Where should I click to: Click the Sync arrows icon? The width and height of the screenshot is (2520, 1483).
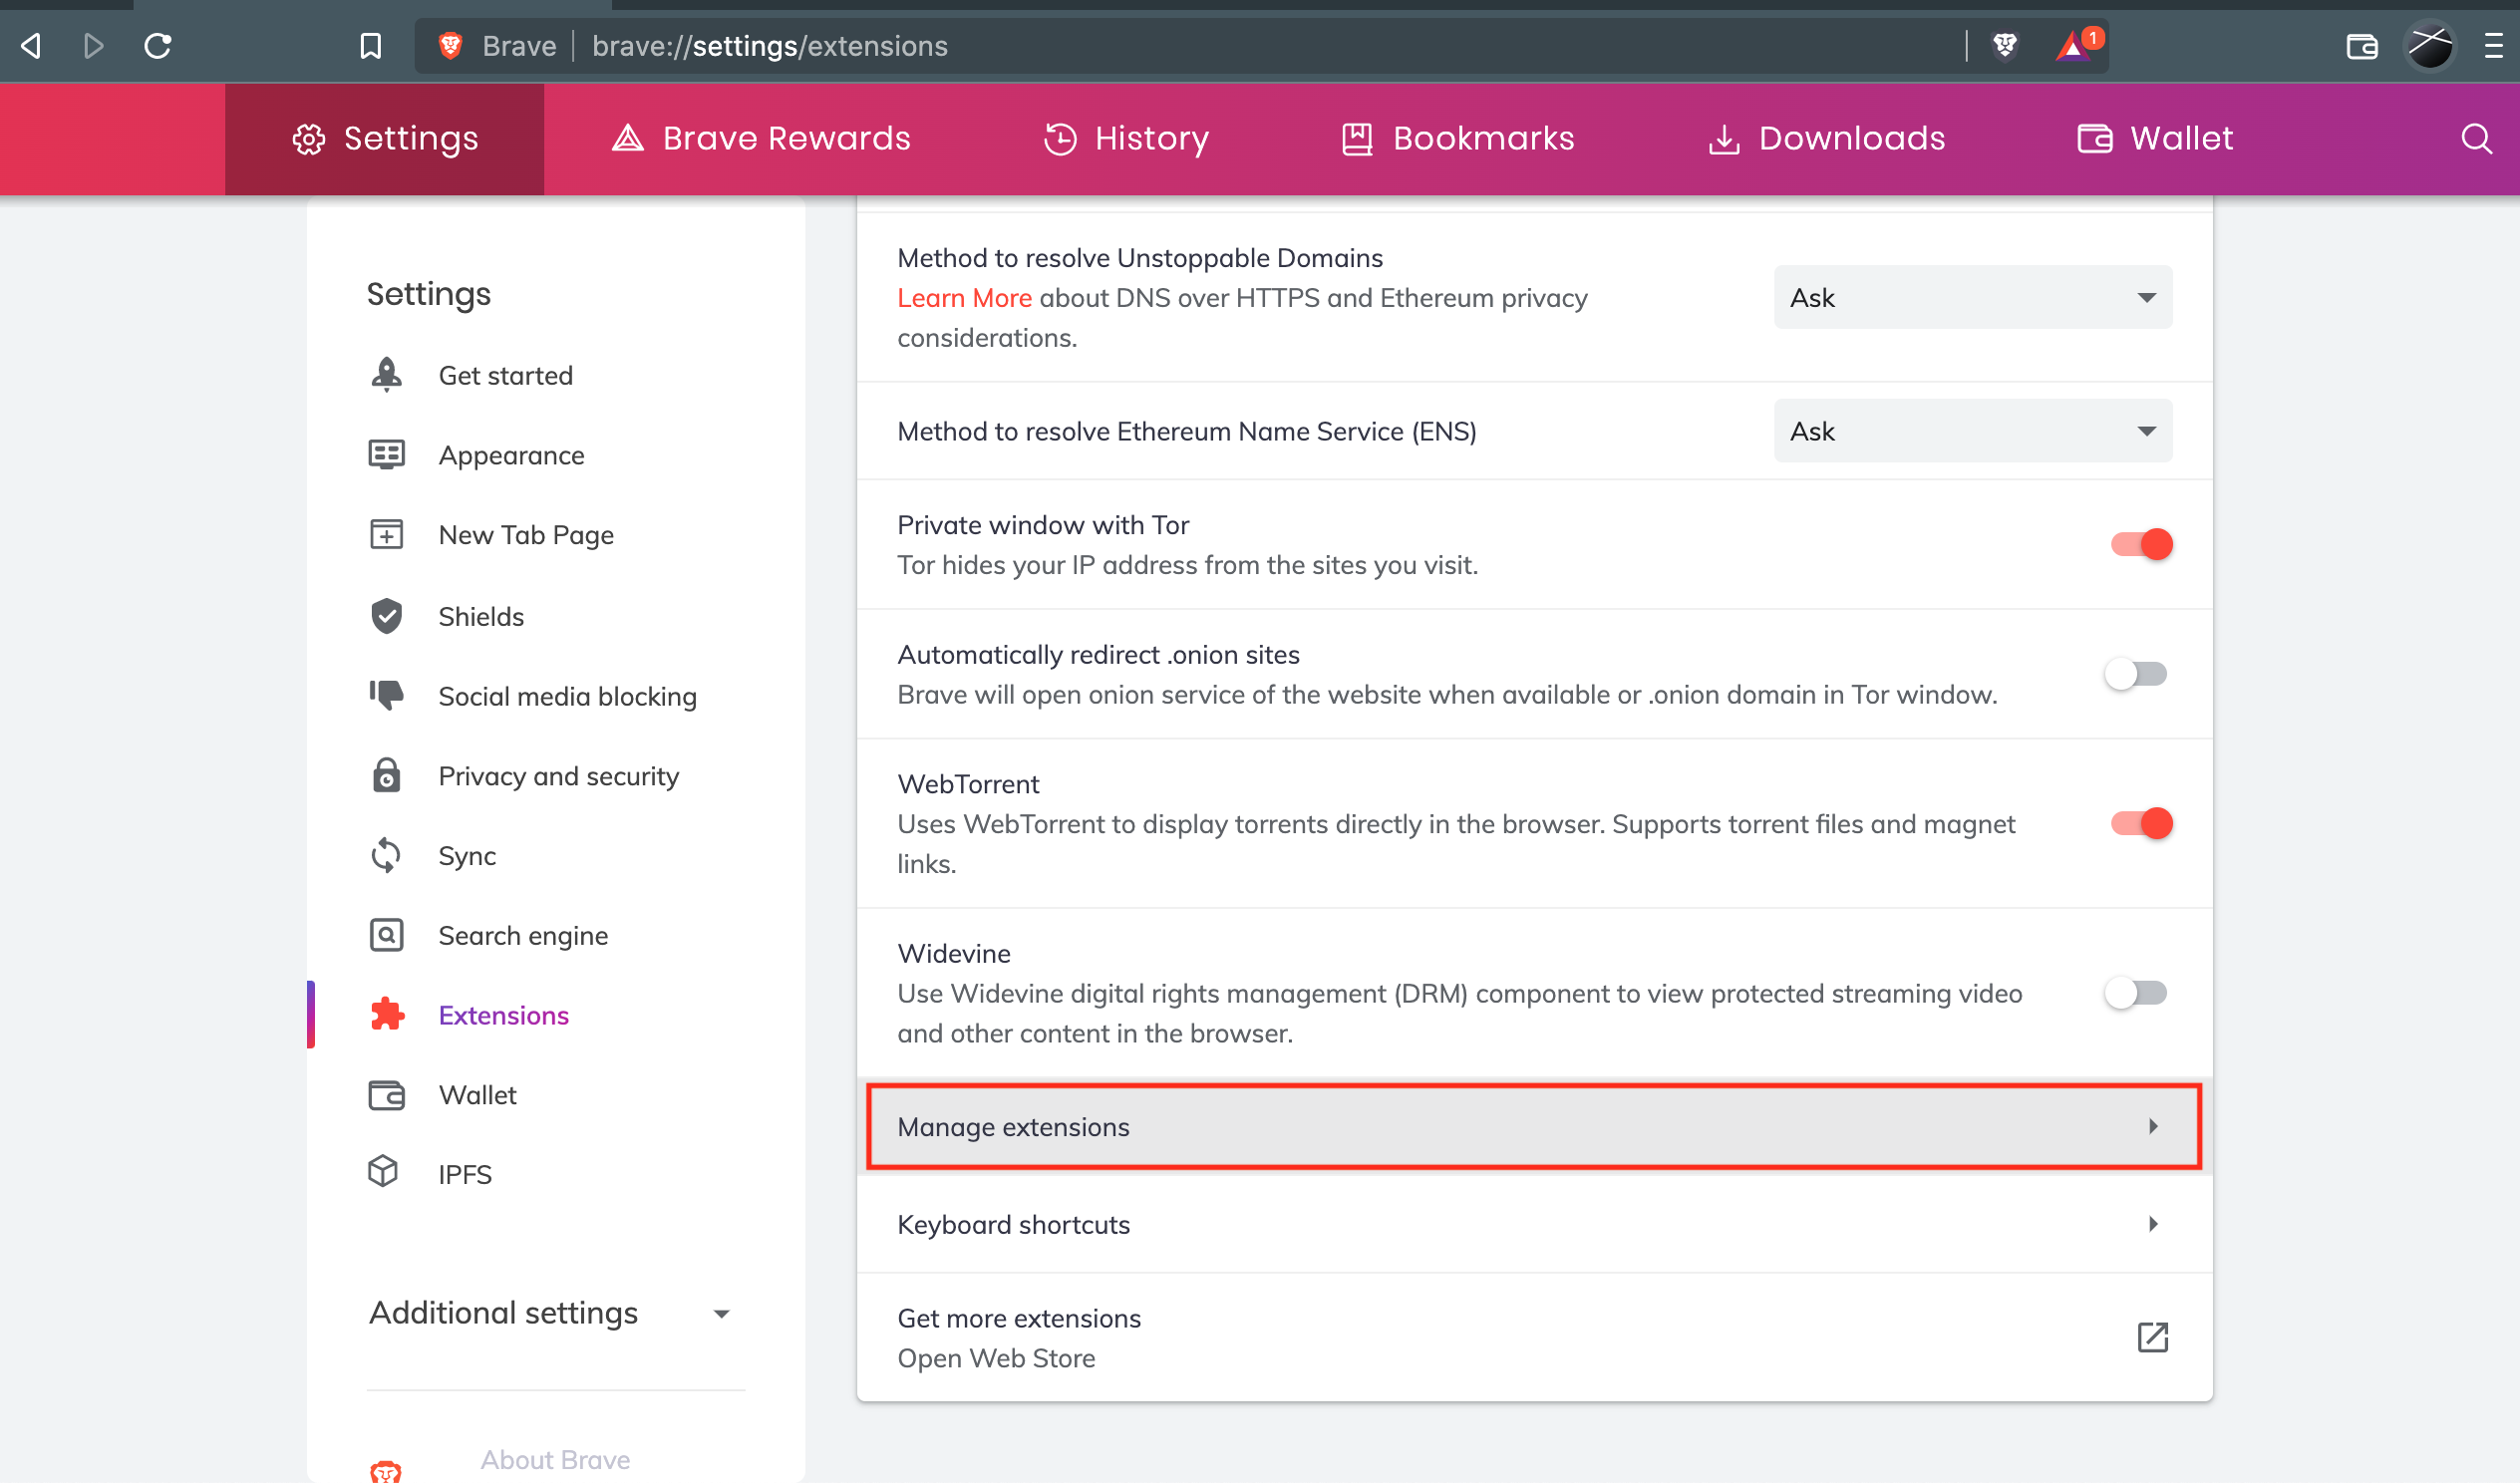coord(386,856)
